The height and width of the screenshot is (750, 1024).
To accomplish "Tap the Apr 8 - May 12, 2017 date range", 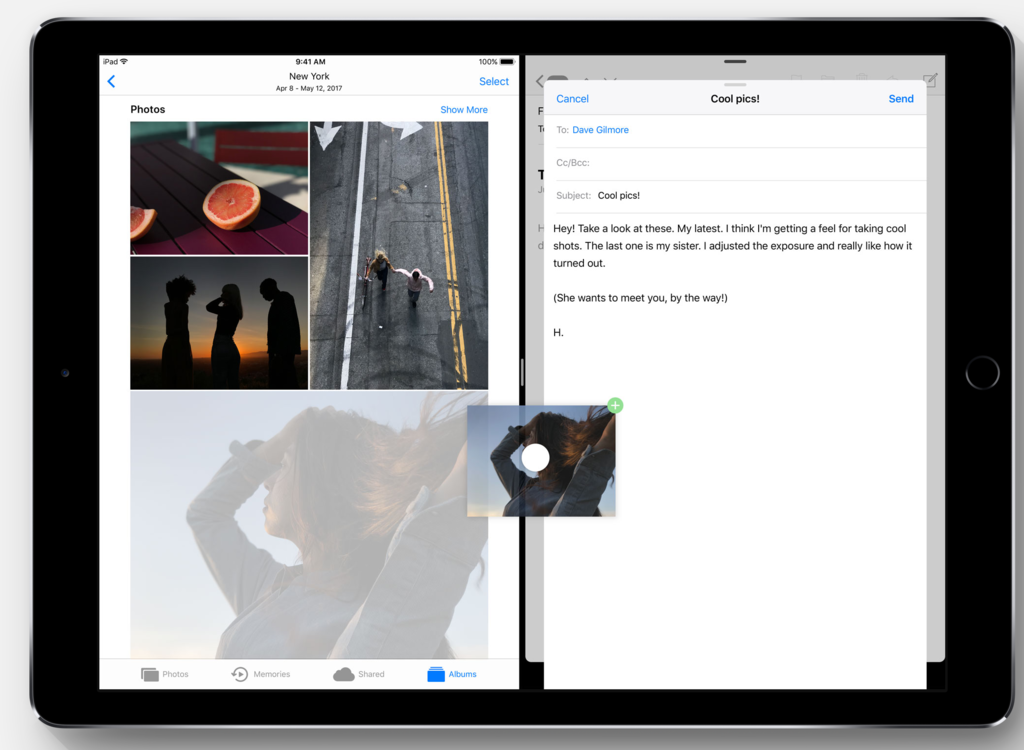I will click(x=309, y=88).
